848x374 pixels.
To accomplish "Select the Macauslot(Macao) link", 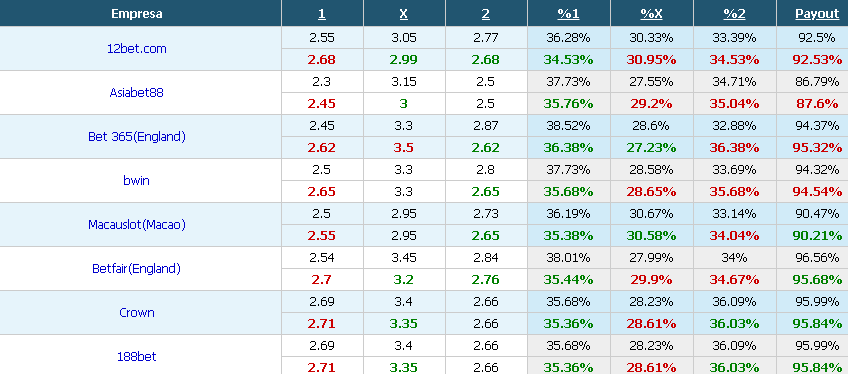I will [136, 224].
